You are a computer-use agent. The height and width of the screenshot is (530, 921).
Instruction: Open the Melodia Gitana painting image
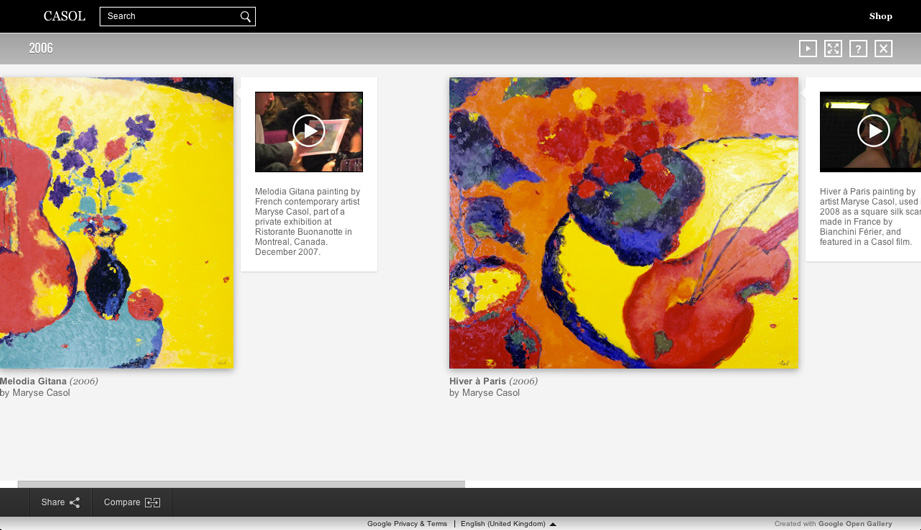tap(116, 222)
